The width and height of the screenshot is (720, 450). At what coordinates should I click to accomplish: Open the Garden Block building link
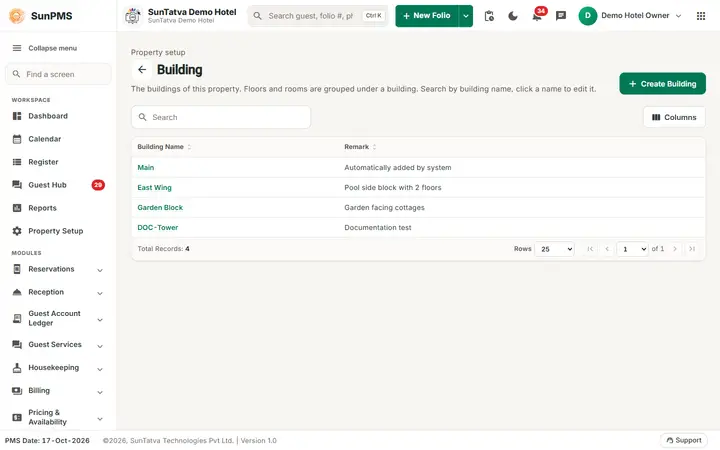point(160,208)
